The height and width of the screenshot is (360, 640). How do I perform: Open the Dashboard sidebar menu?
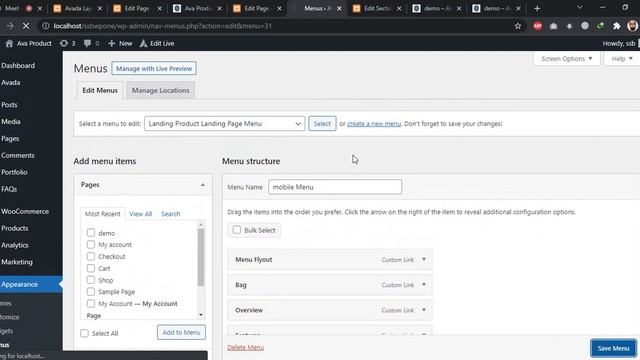click(x=18, y=66)
